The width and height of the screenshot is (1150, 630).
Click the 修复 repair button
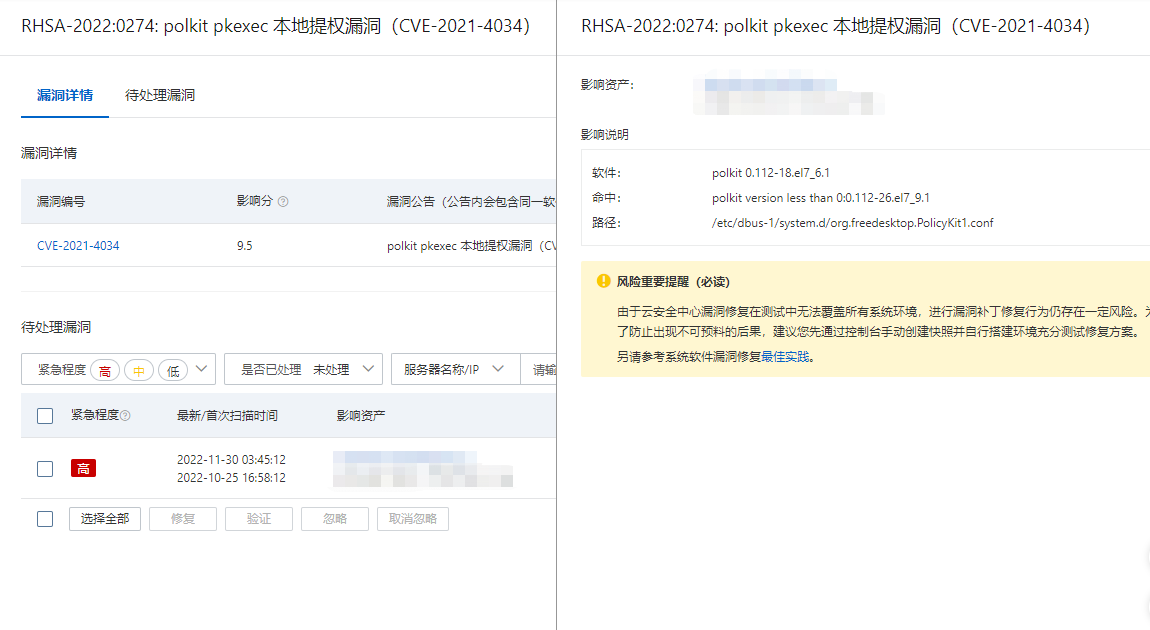pyautogui.click(x=182, y=518)
